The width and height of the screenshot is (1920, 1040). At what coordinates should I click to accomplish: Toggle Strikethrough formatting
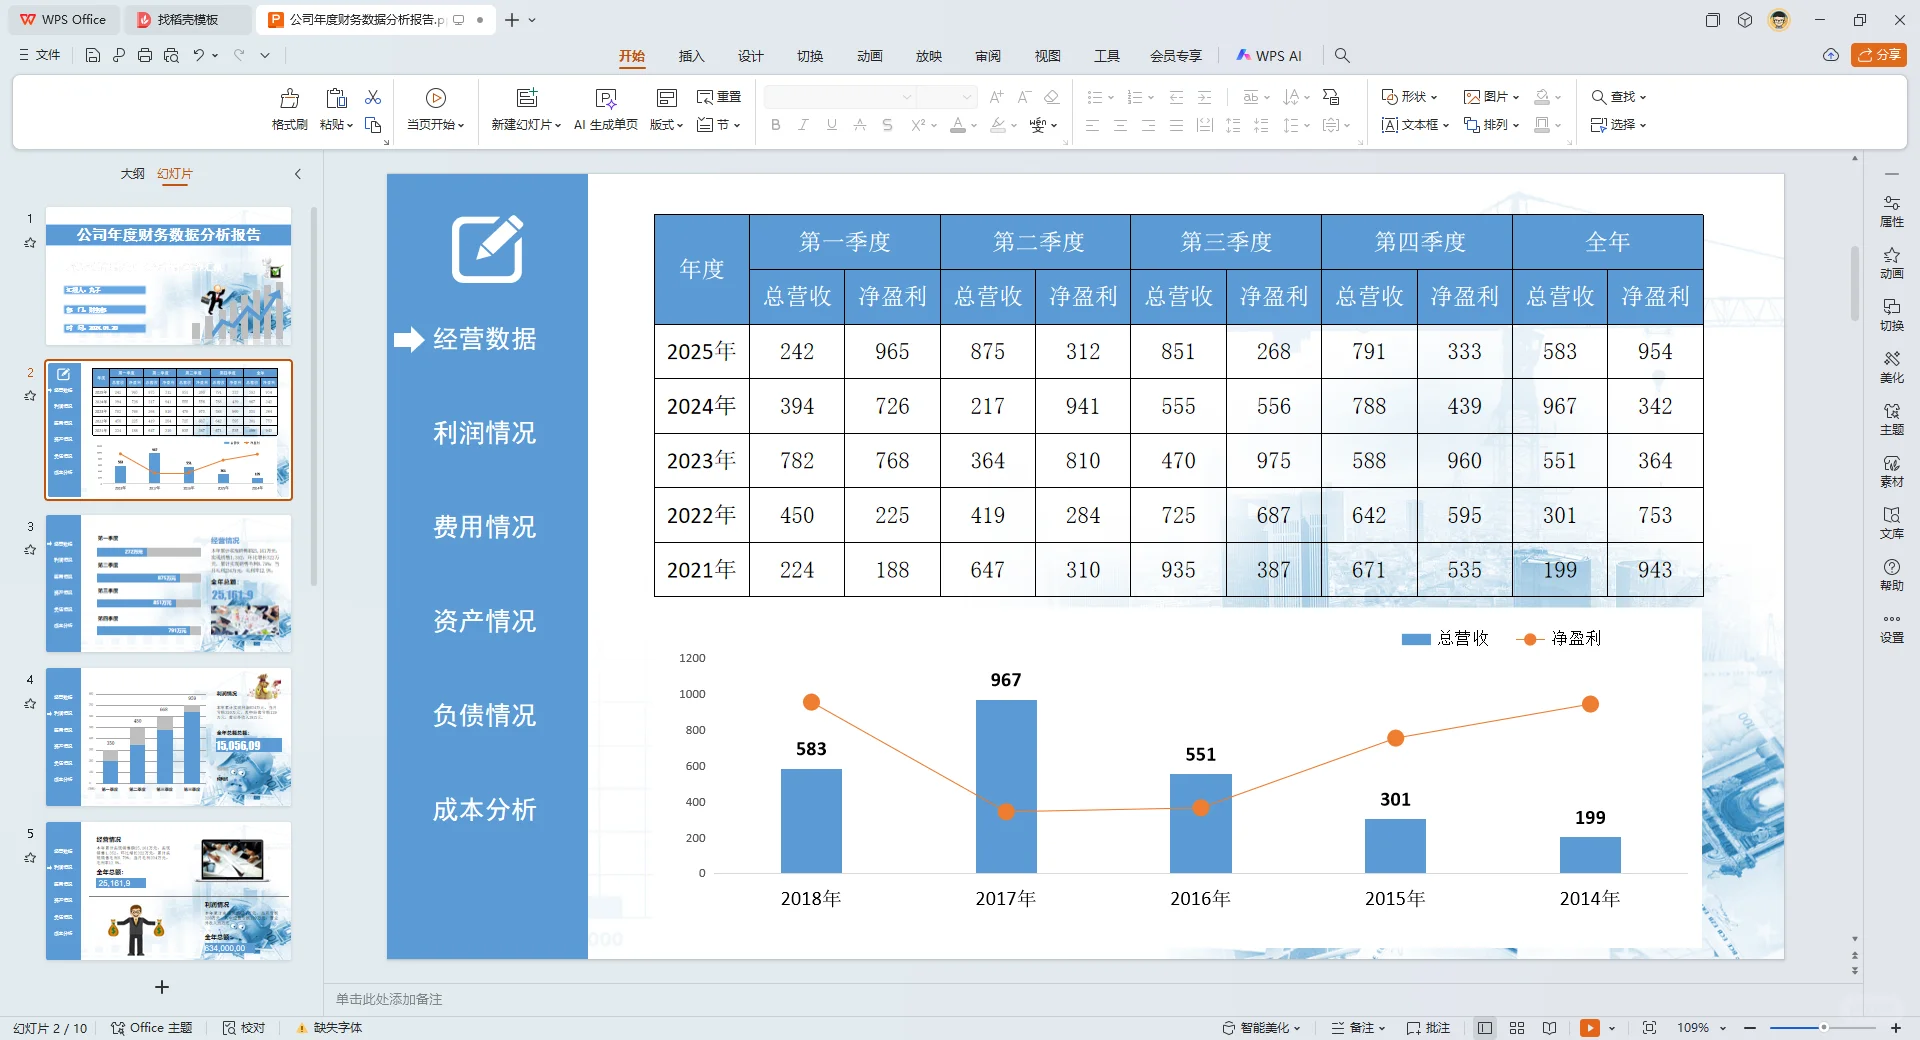(887, 125)
